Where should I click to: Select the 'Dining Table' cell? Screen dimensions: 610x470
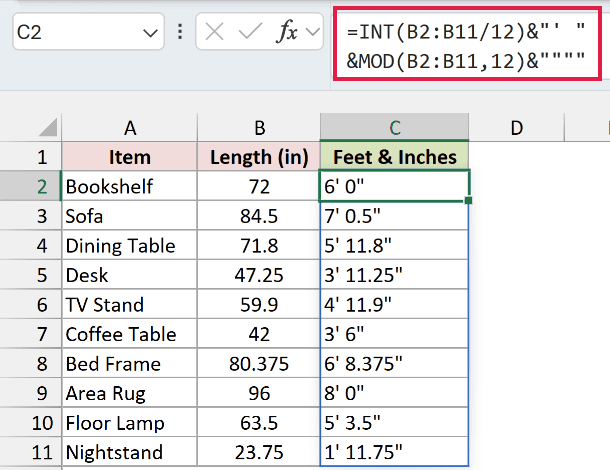pos(130,246)
